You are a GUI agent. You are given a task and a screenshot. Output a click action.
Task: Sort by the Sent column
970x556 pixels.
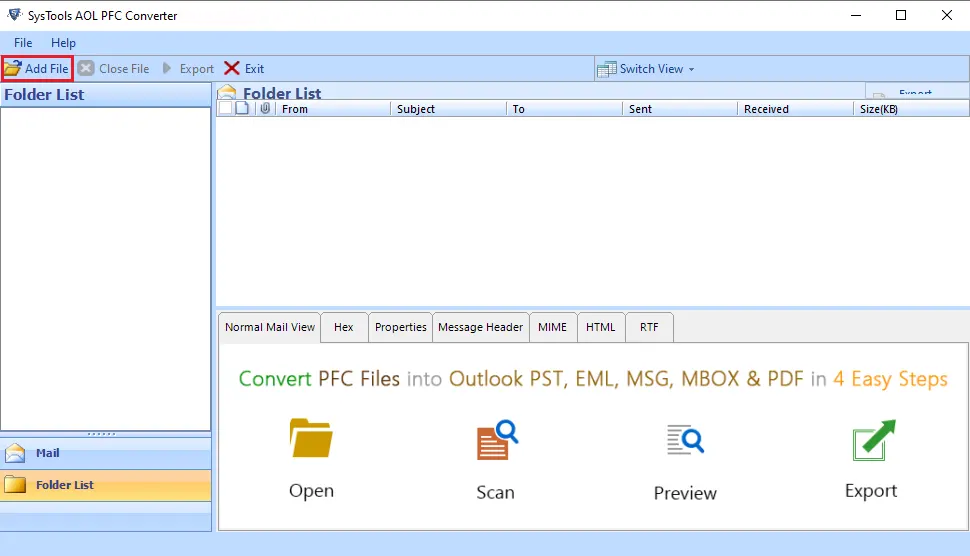coord(680,109)
